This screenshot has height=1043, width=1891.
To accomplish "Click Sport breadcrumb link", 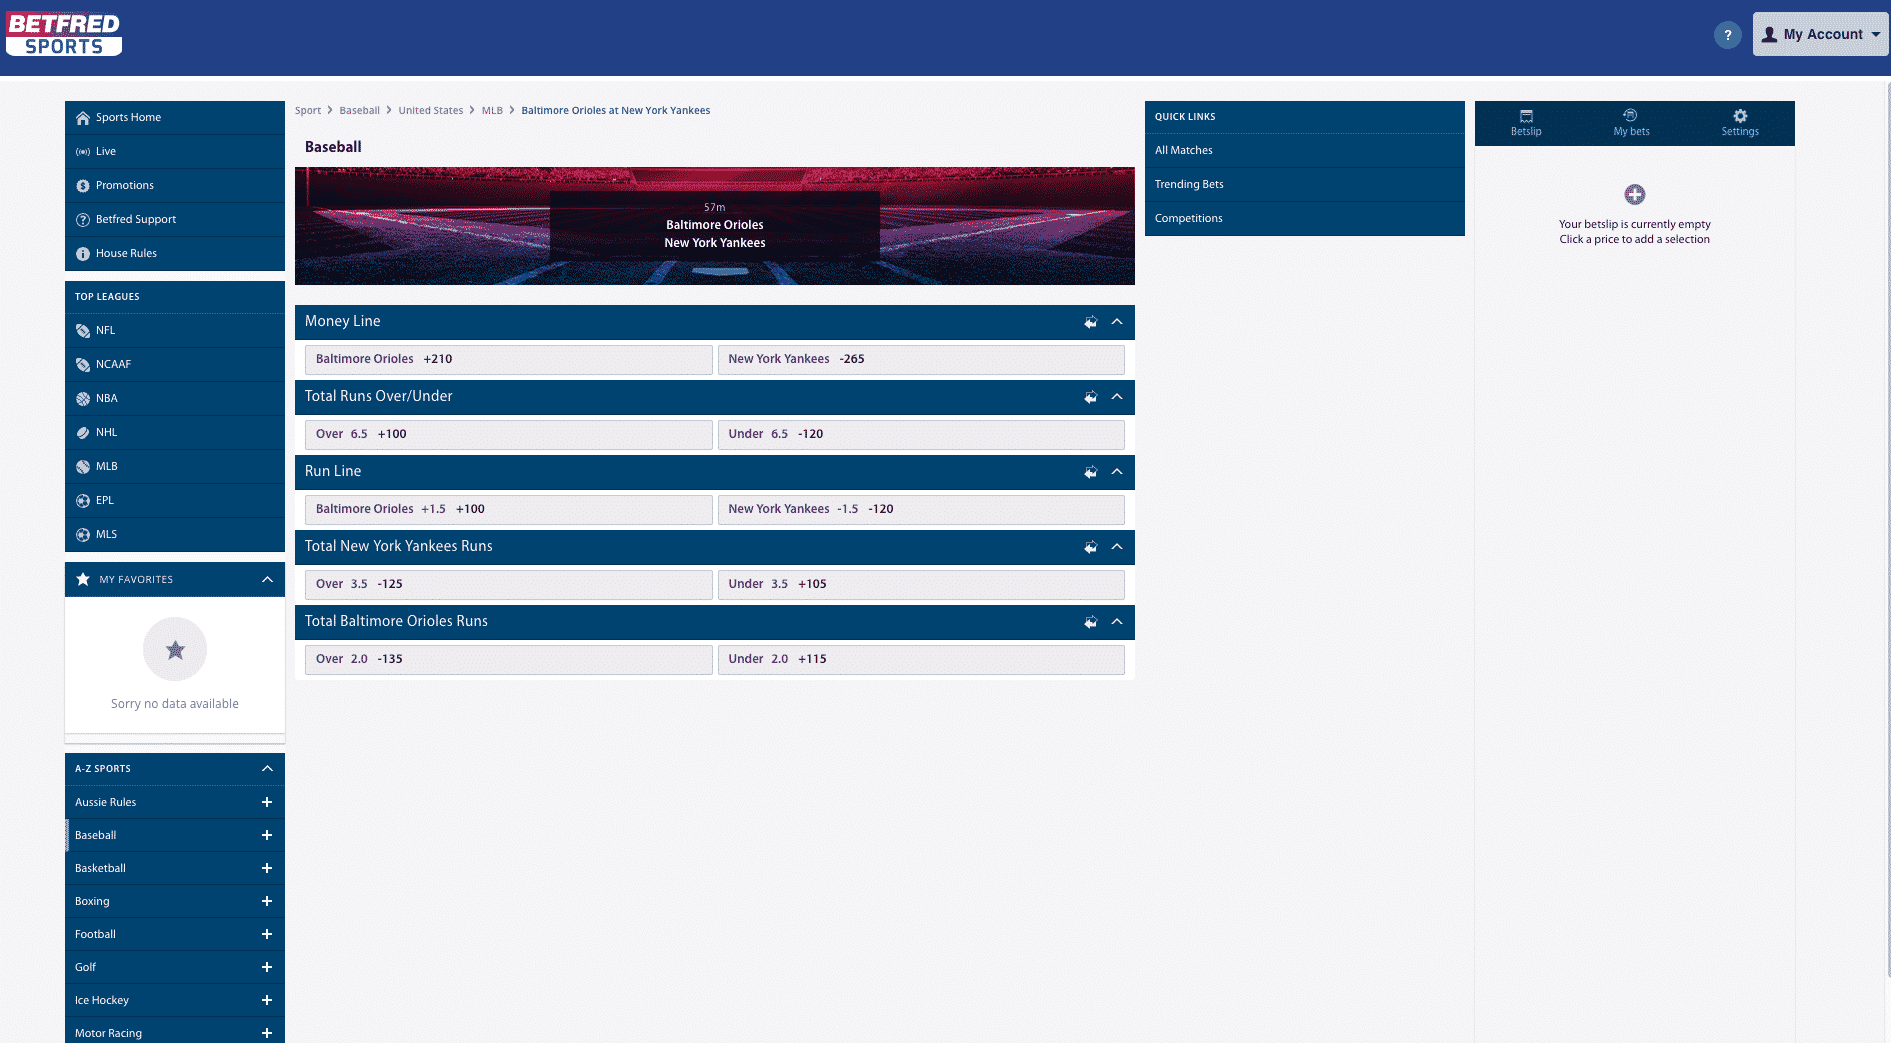I will [308, 111].
